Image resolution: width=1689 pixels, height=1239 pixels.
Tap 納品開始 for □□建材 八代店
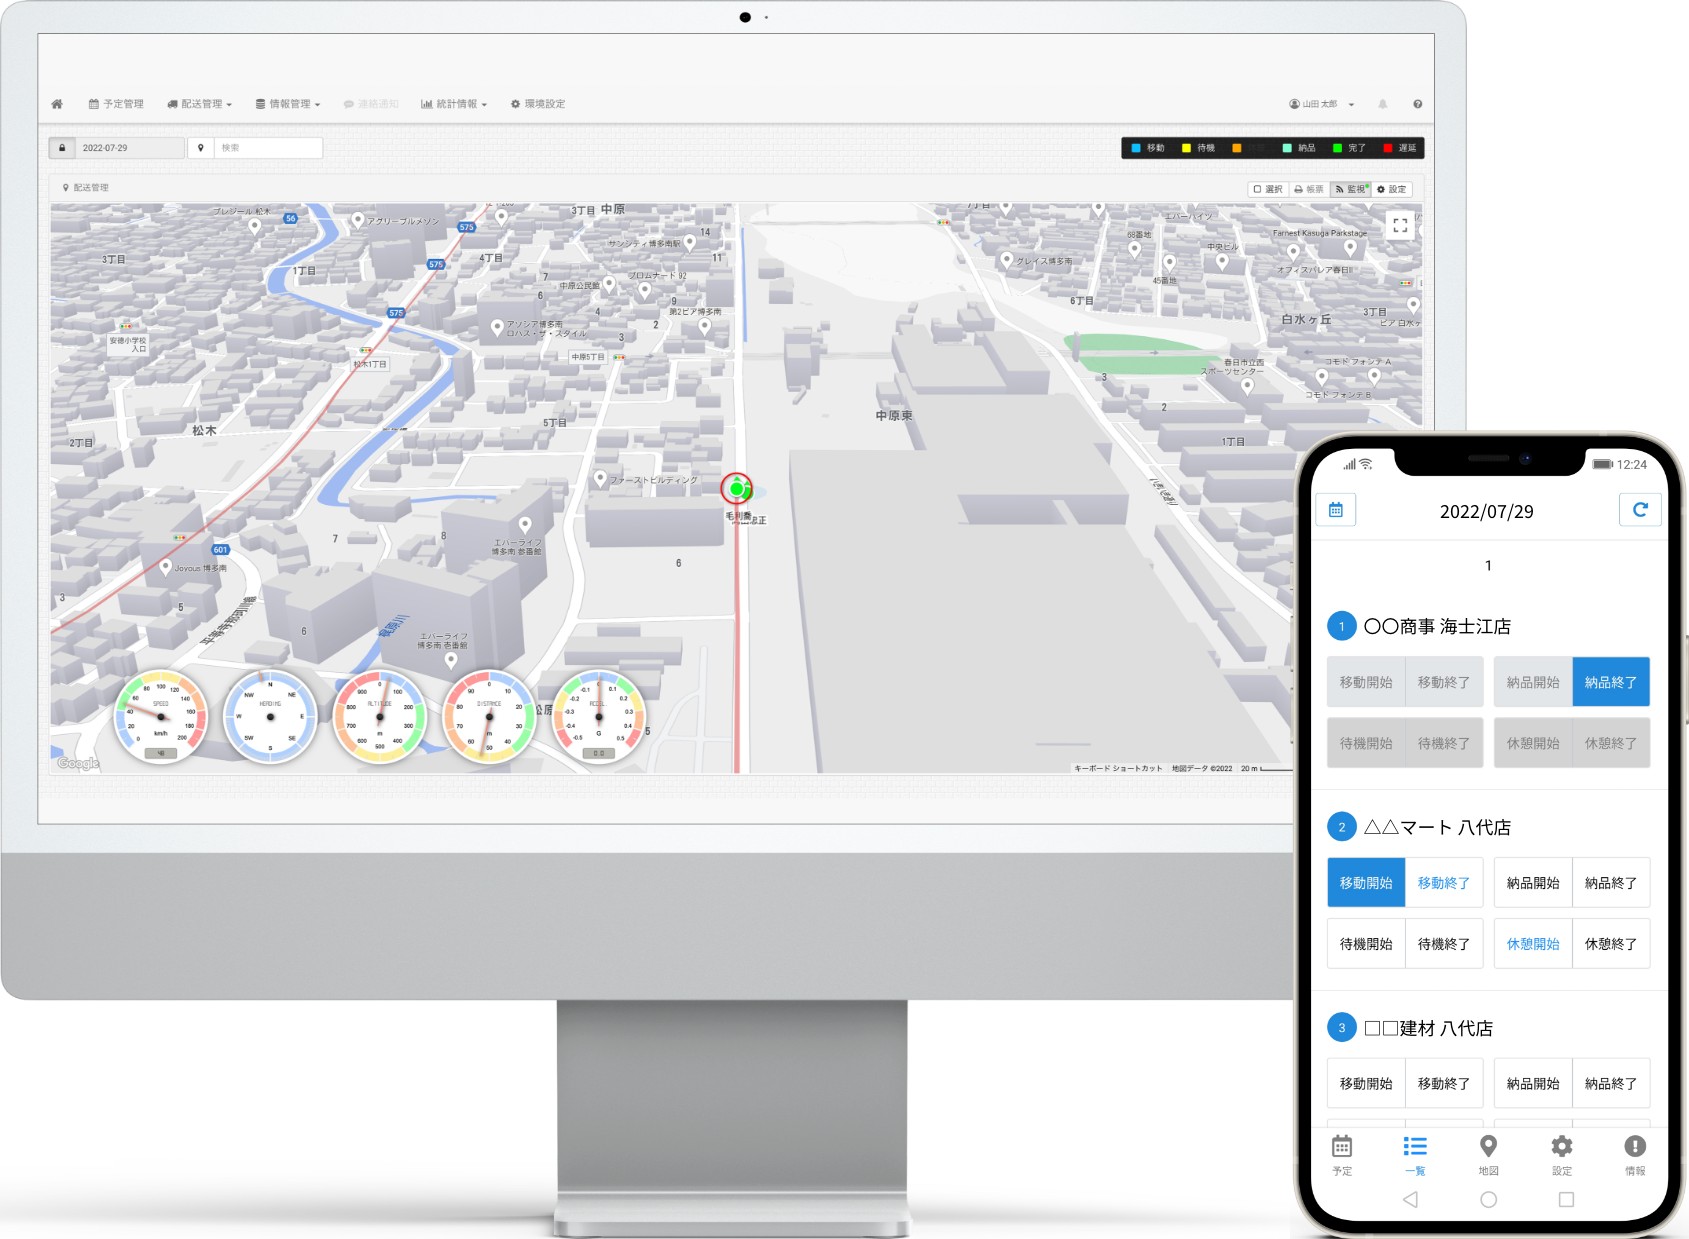(x=1532, y=1084)
